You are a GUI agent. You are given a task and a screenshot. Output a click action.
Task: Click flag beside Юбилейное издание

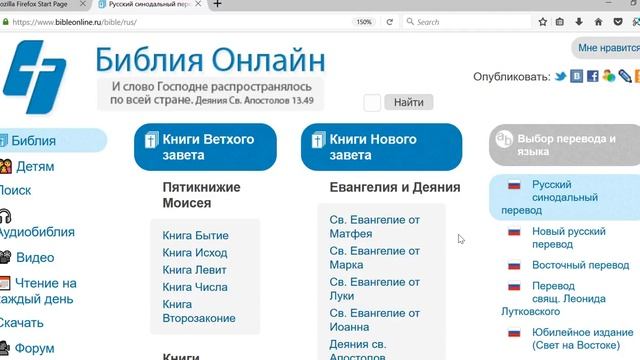click(x=514, y=333)
